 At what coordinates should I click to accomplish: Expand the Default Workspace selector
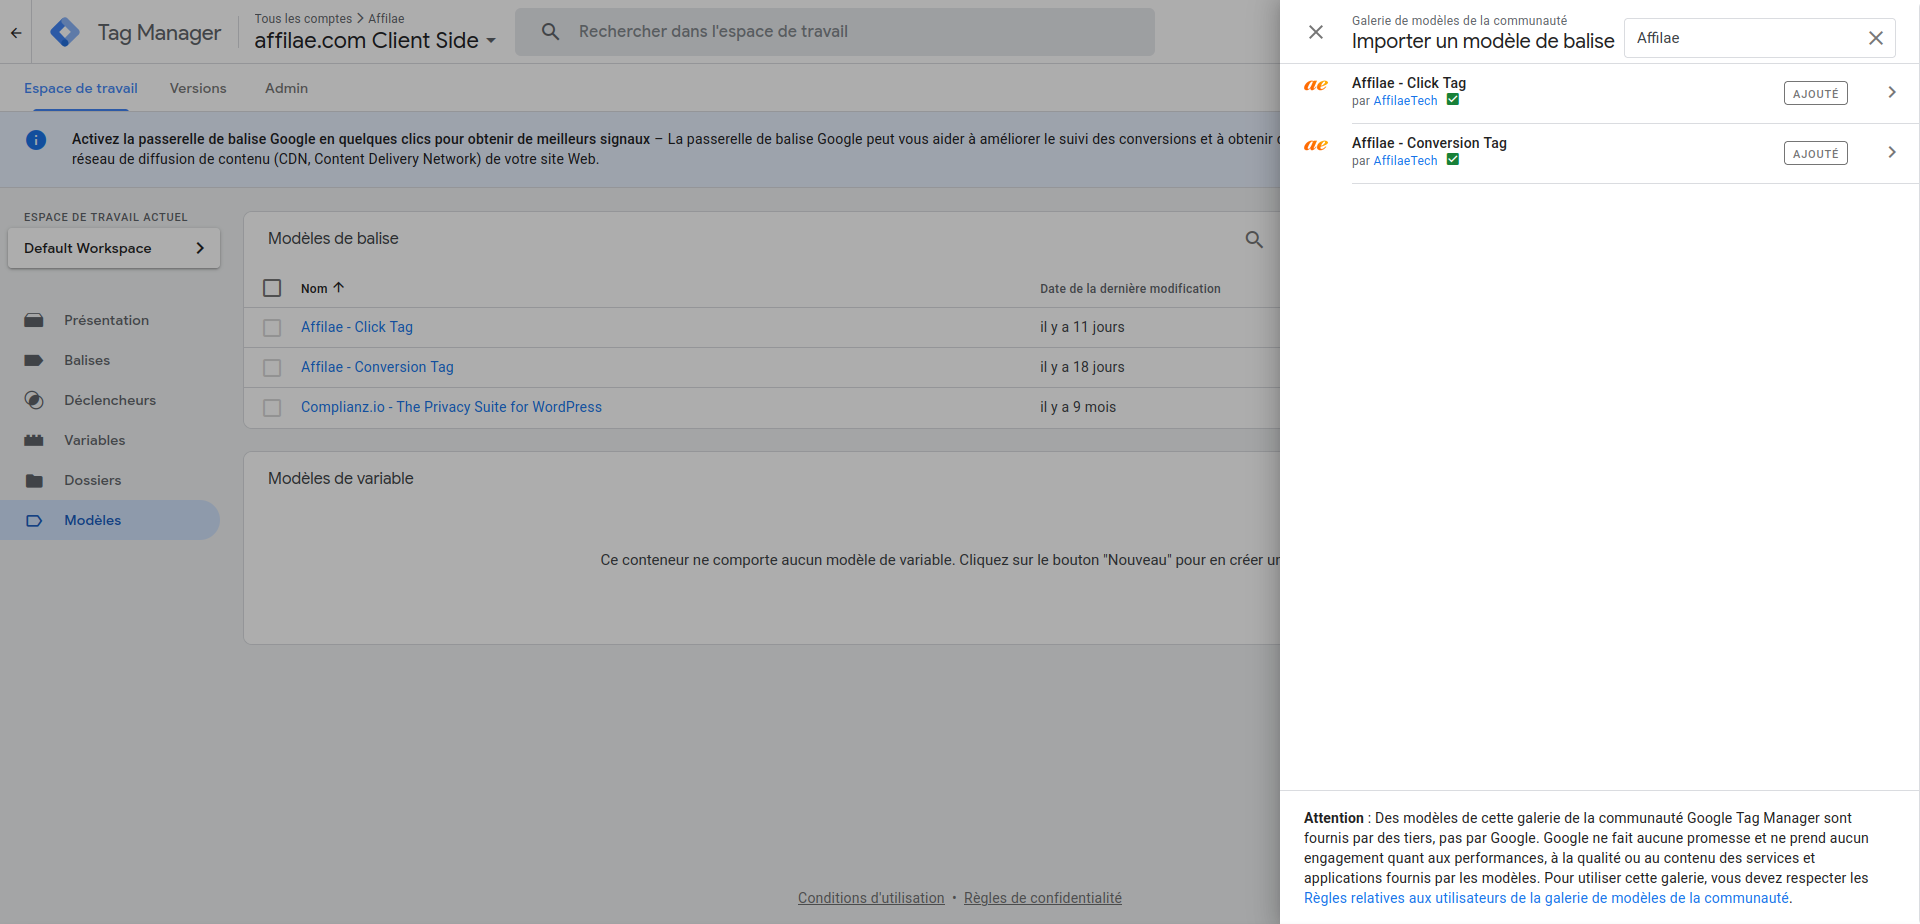[x=114, y=248]
